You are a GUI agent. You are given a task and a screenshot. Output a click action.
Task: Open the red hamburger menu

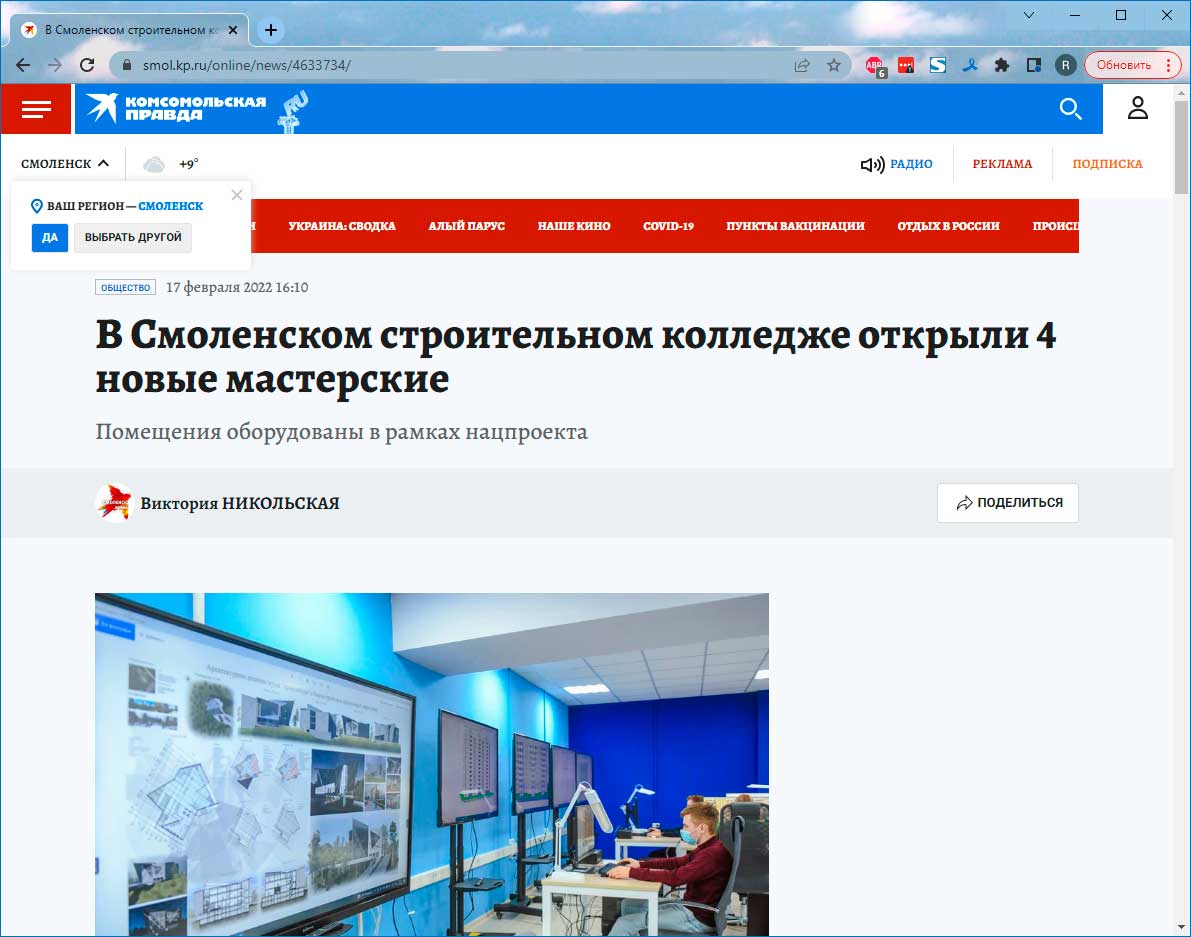pyautogui.click(x=36, y=109)
